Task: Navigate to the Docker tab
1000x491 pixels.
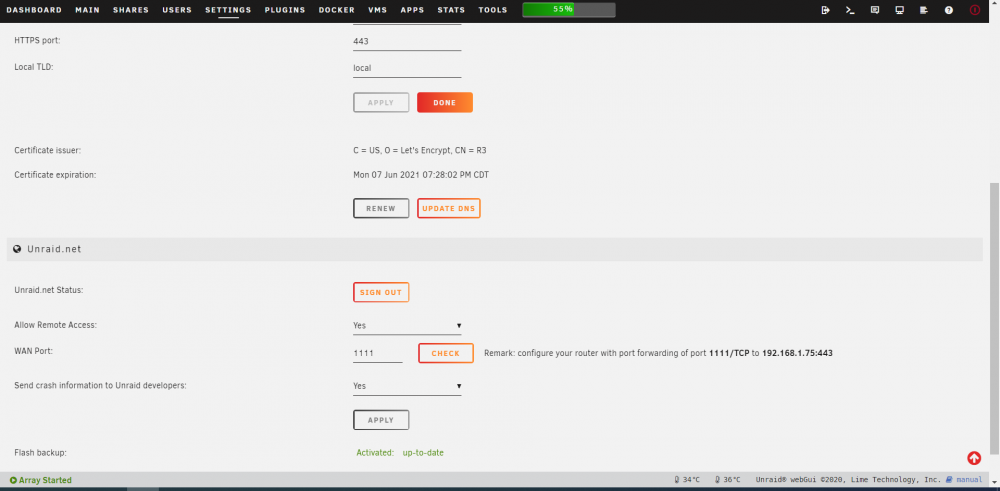Action: [x=337, y=10]
